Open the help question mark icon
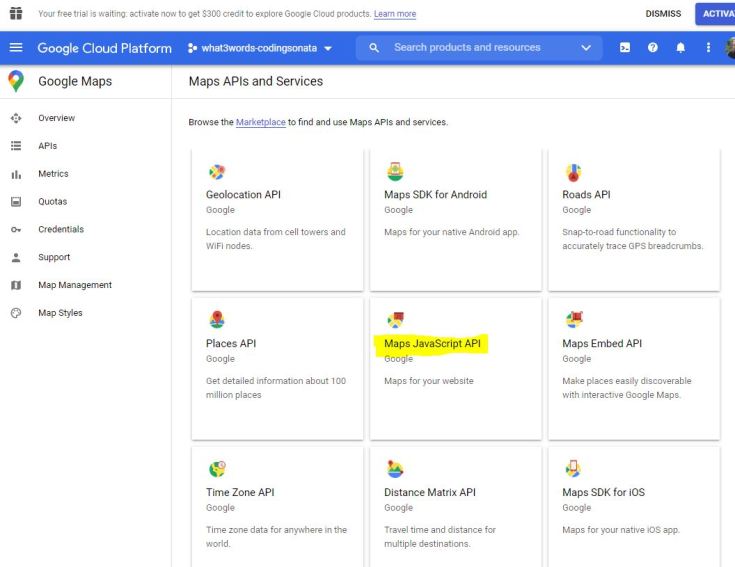This screenshot has width=735, height=567. pyautogui.click(x=652, y=47)
